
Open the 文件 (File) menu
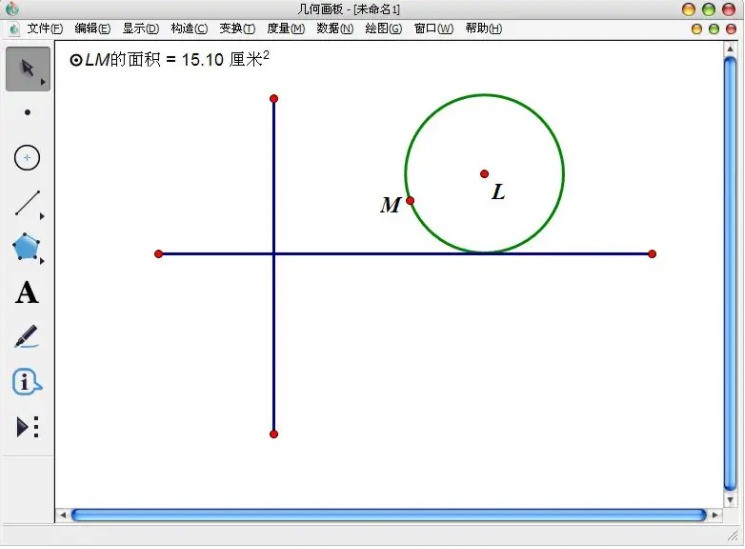pyautogui.click(x=44, y=29)
